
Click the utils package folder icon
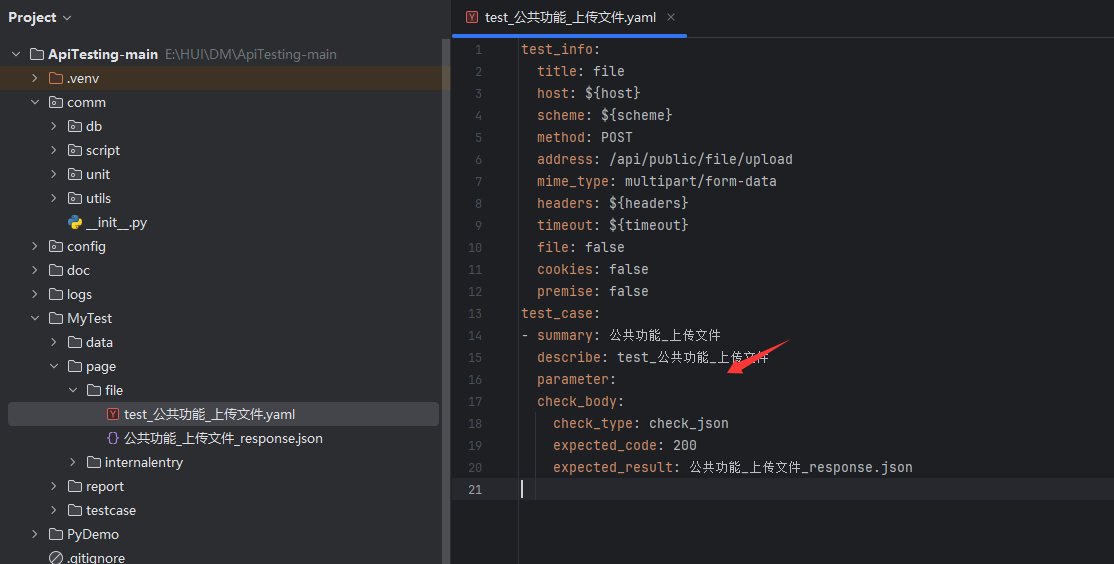tap(75, 198)
